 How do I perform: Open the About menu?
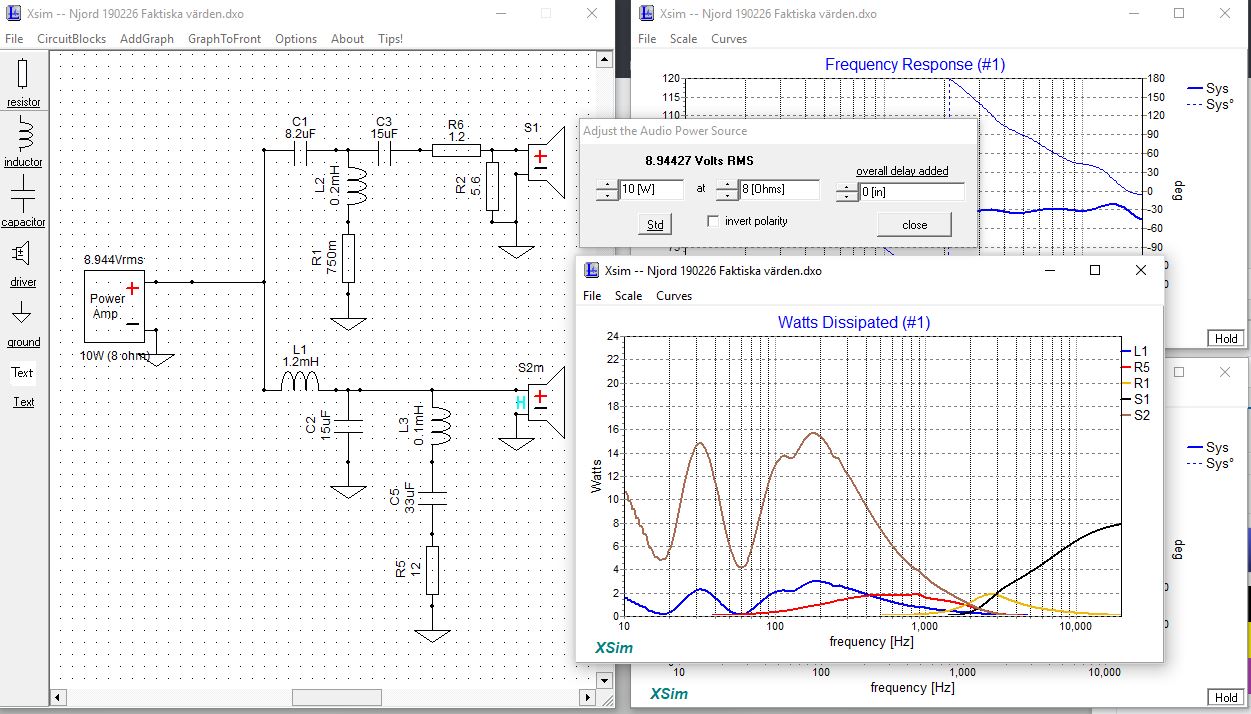tap(347, 38)
